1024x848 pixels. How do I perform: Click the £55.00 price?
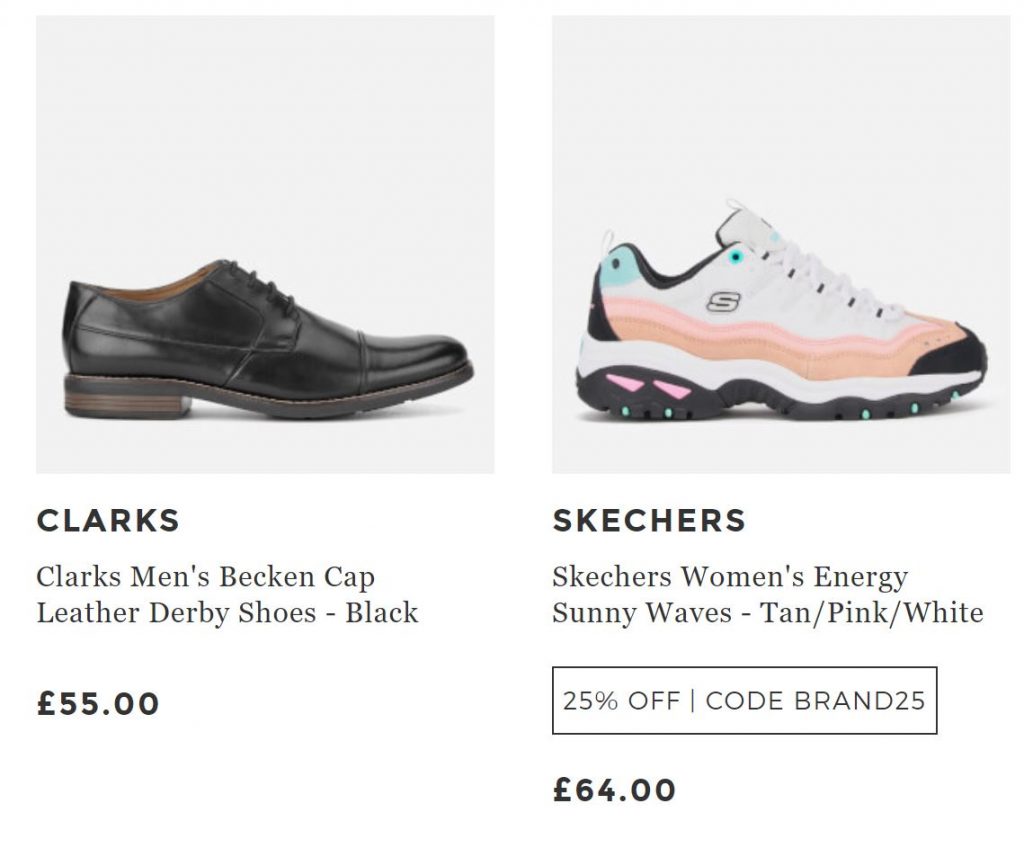(98, 704)
